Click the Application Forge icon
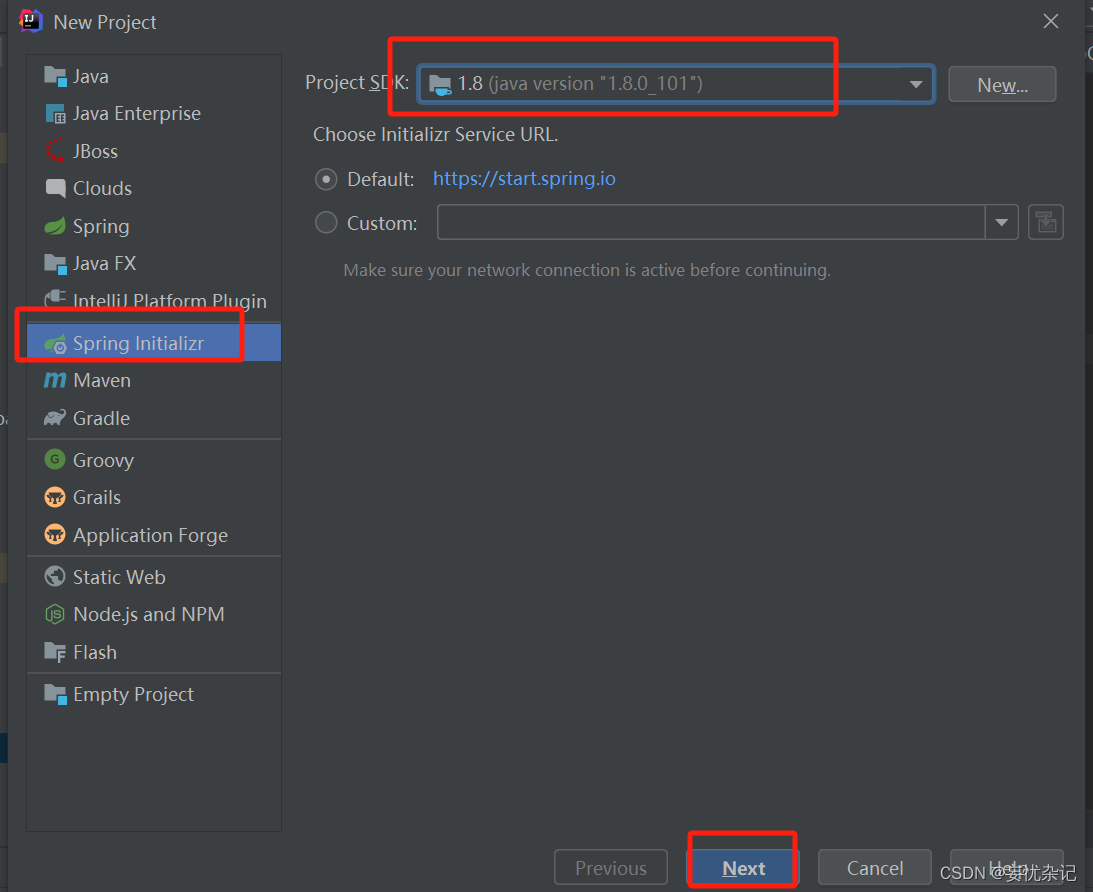Screen dimensions: 1093x892 55,535
